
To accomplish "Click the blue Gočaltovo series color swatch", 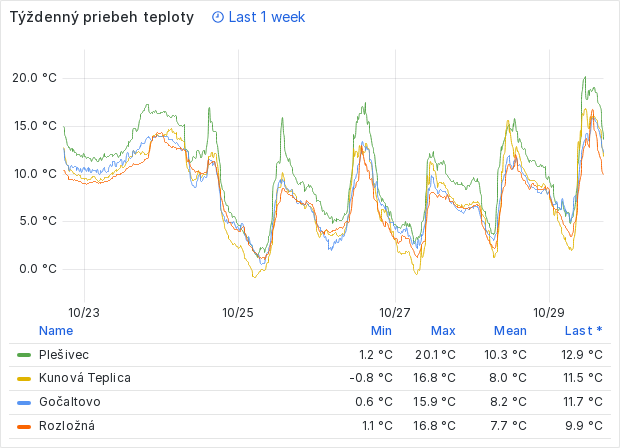I will 24,402.
